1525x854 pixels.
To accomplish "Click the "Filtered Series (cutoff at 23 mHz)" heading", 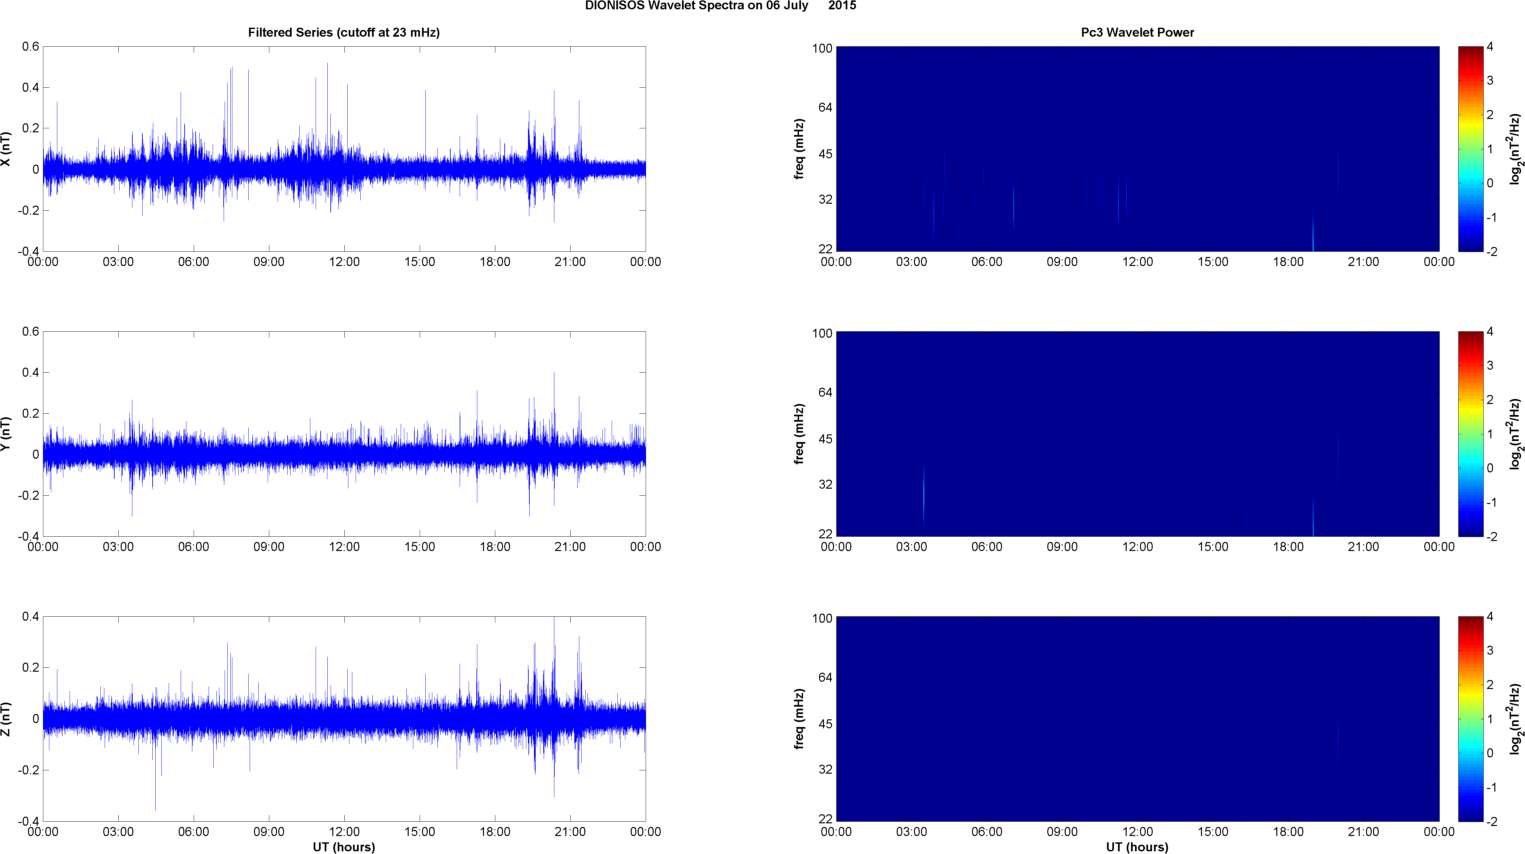I will [x=344, y=32].
